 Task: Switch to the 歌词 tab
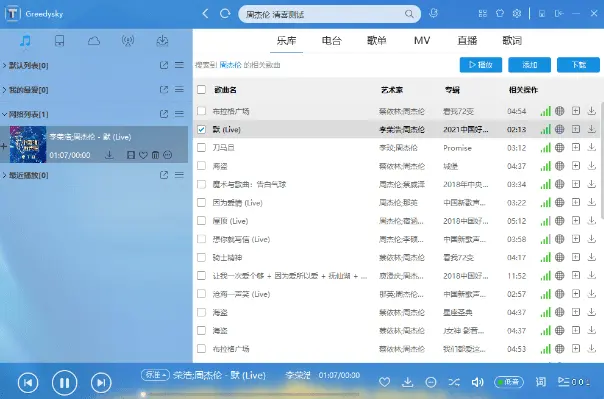[x=512, y=40]
